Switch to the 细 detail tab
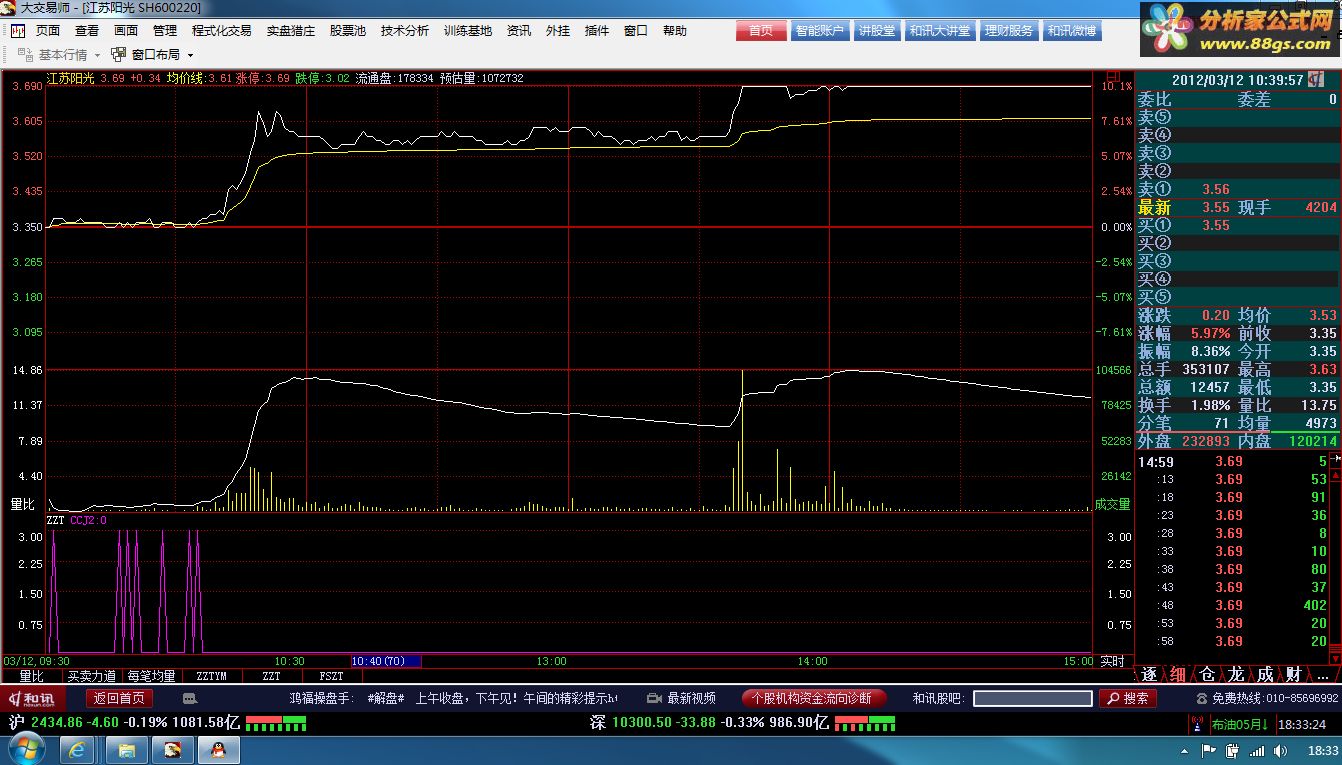The image size is (1342, 765). pyautogui.click(x=1178, y=675)
